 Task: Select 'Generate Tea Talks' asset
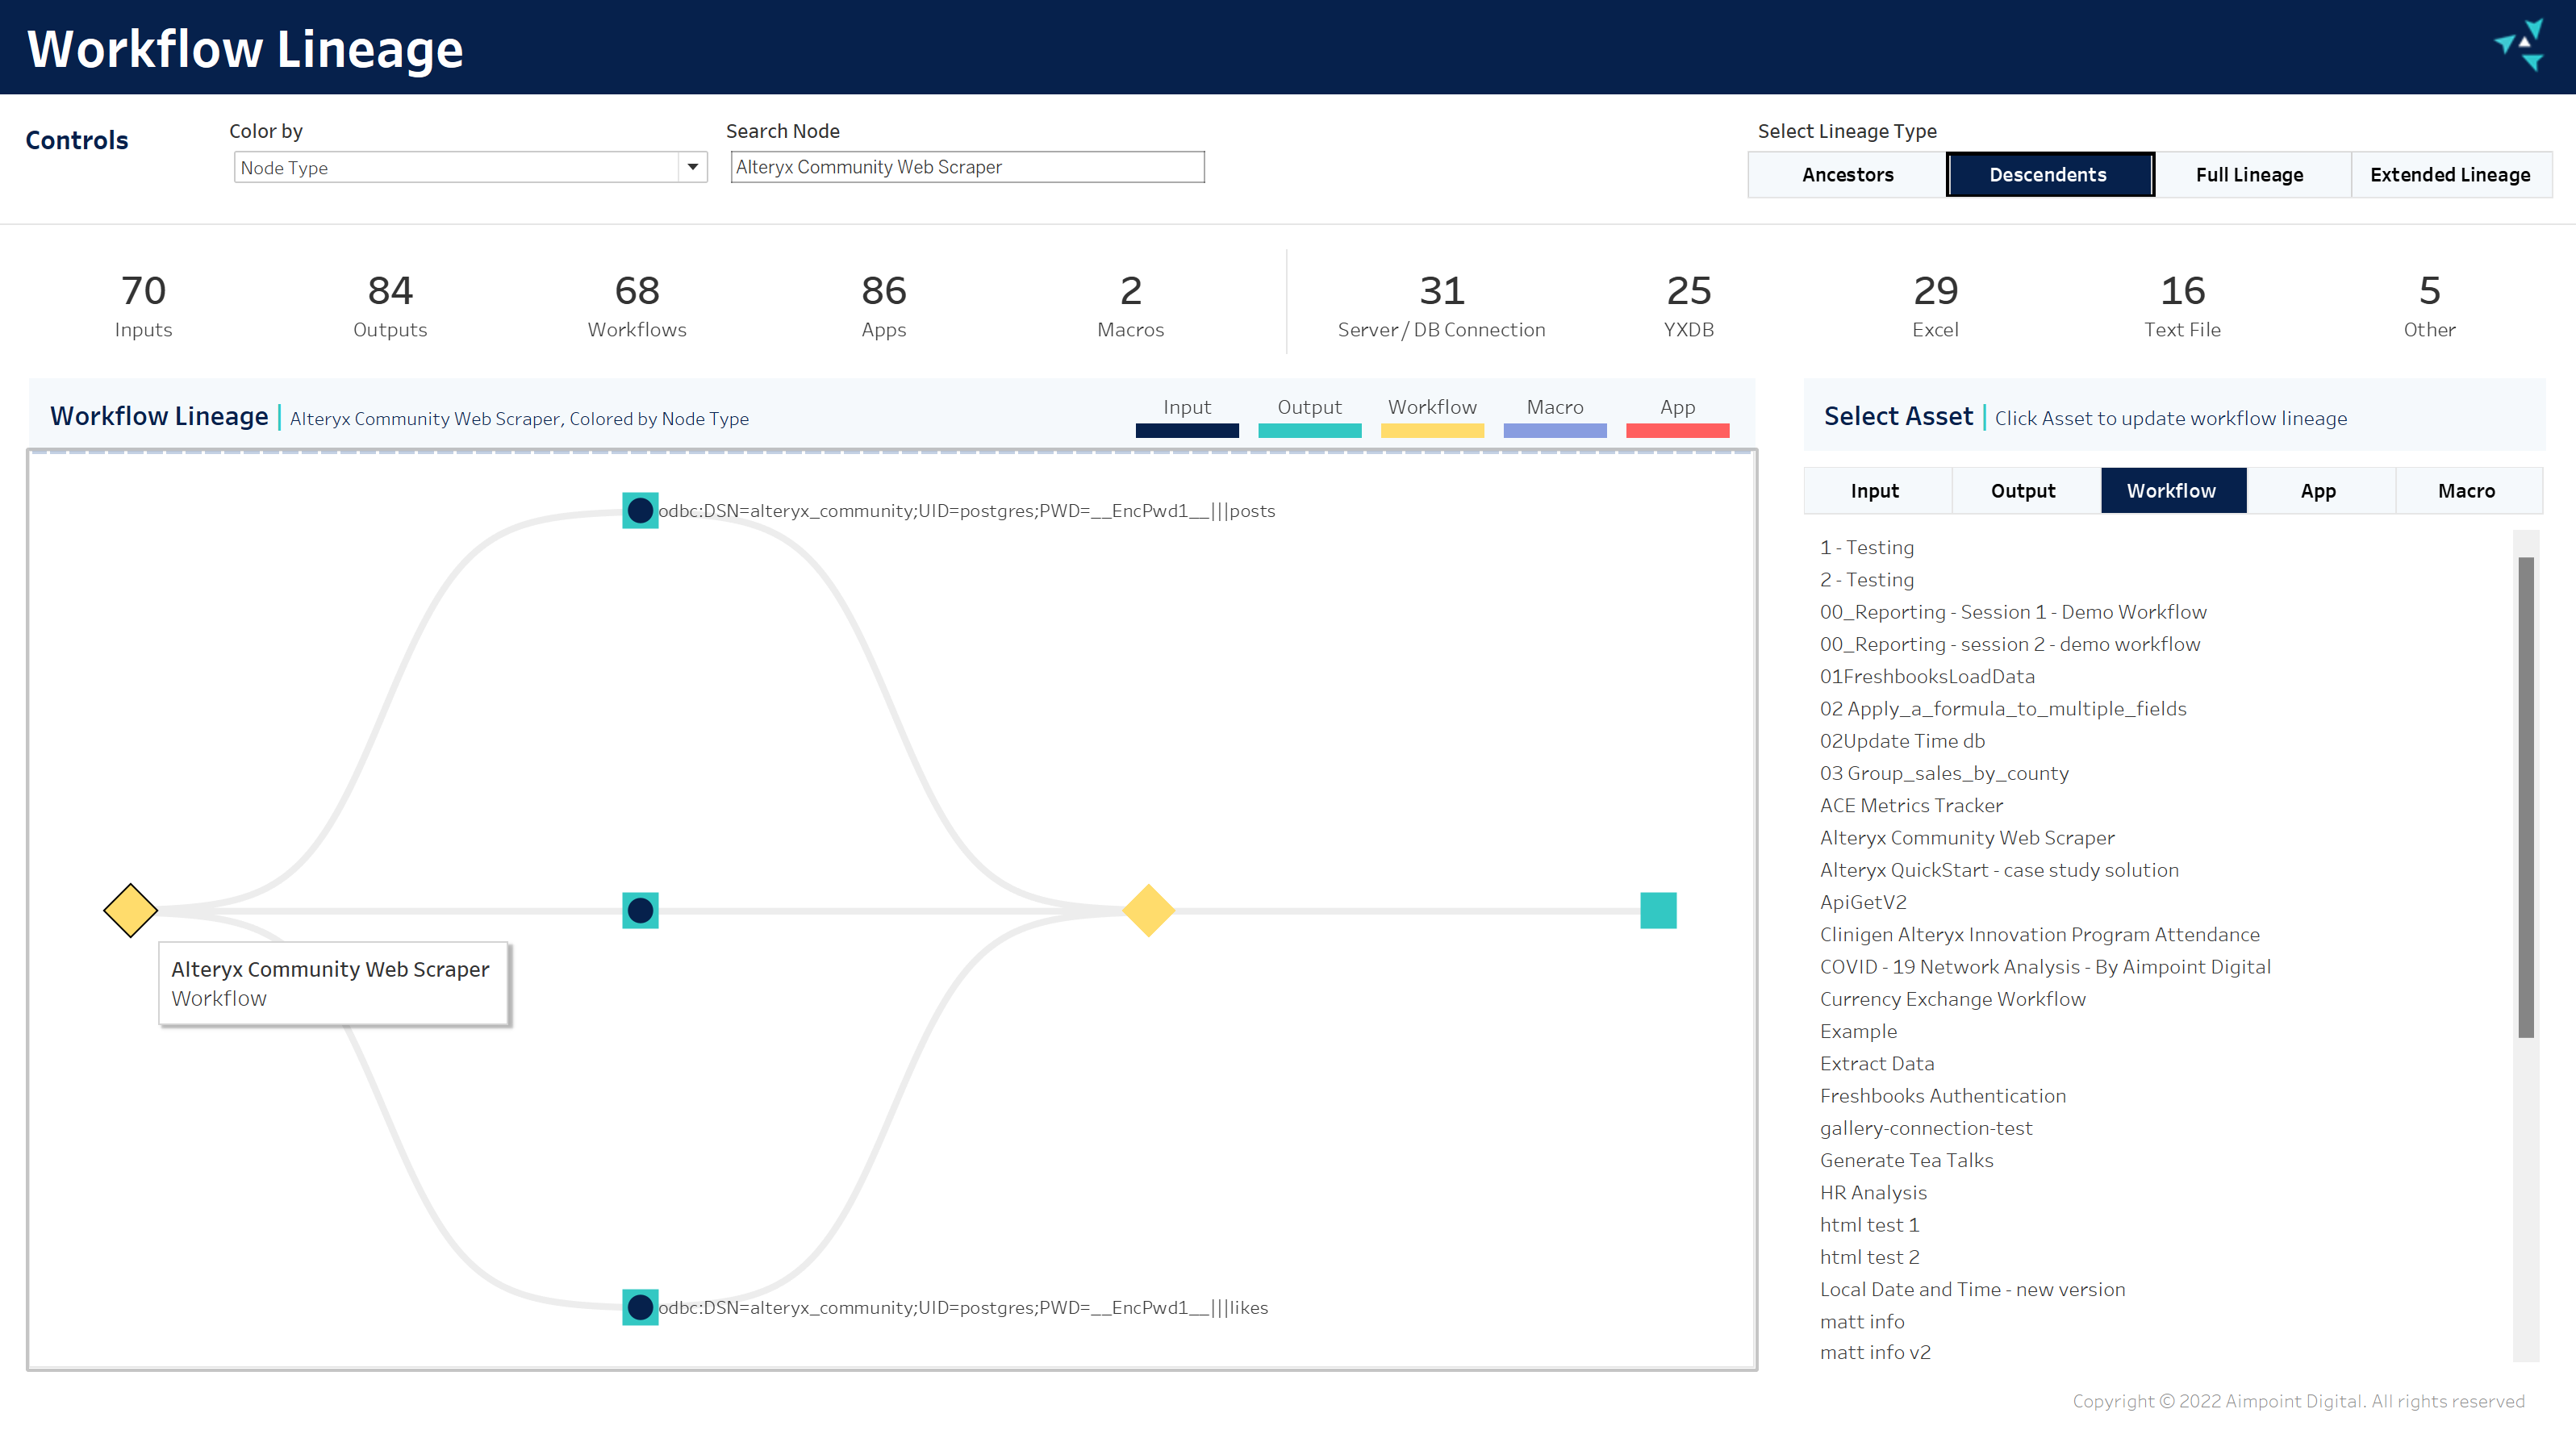(1907, 1160)
